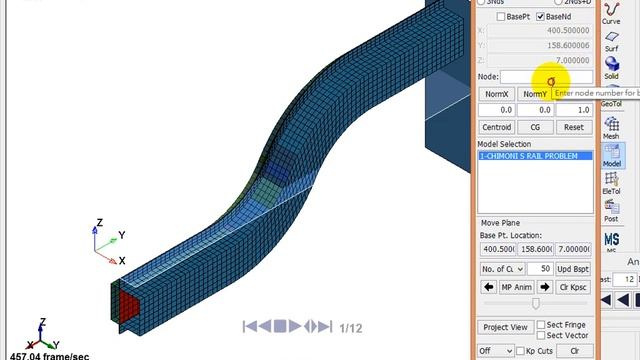This screenshot has width=640, height=360.
Task: Click the normal Z component field showing 1.0
Action: (573, 110)
